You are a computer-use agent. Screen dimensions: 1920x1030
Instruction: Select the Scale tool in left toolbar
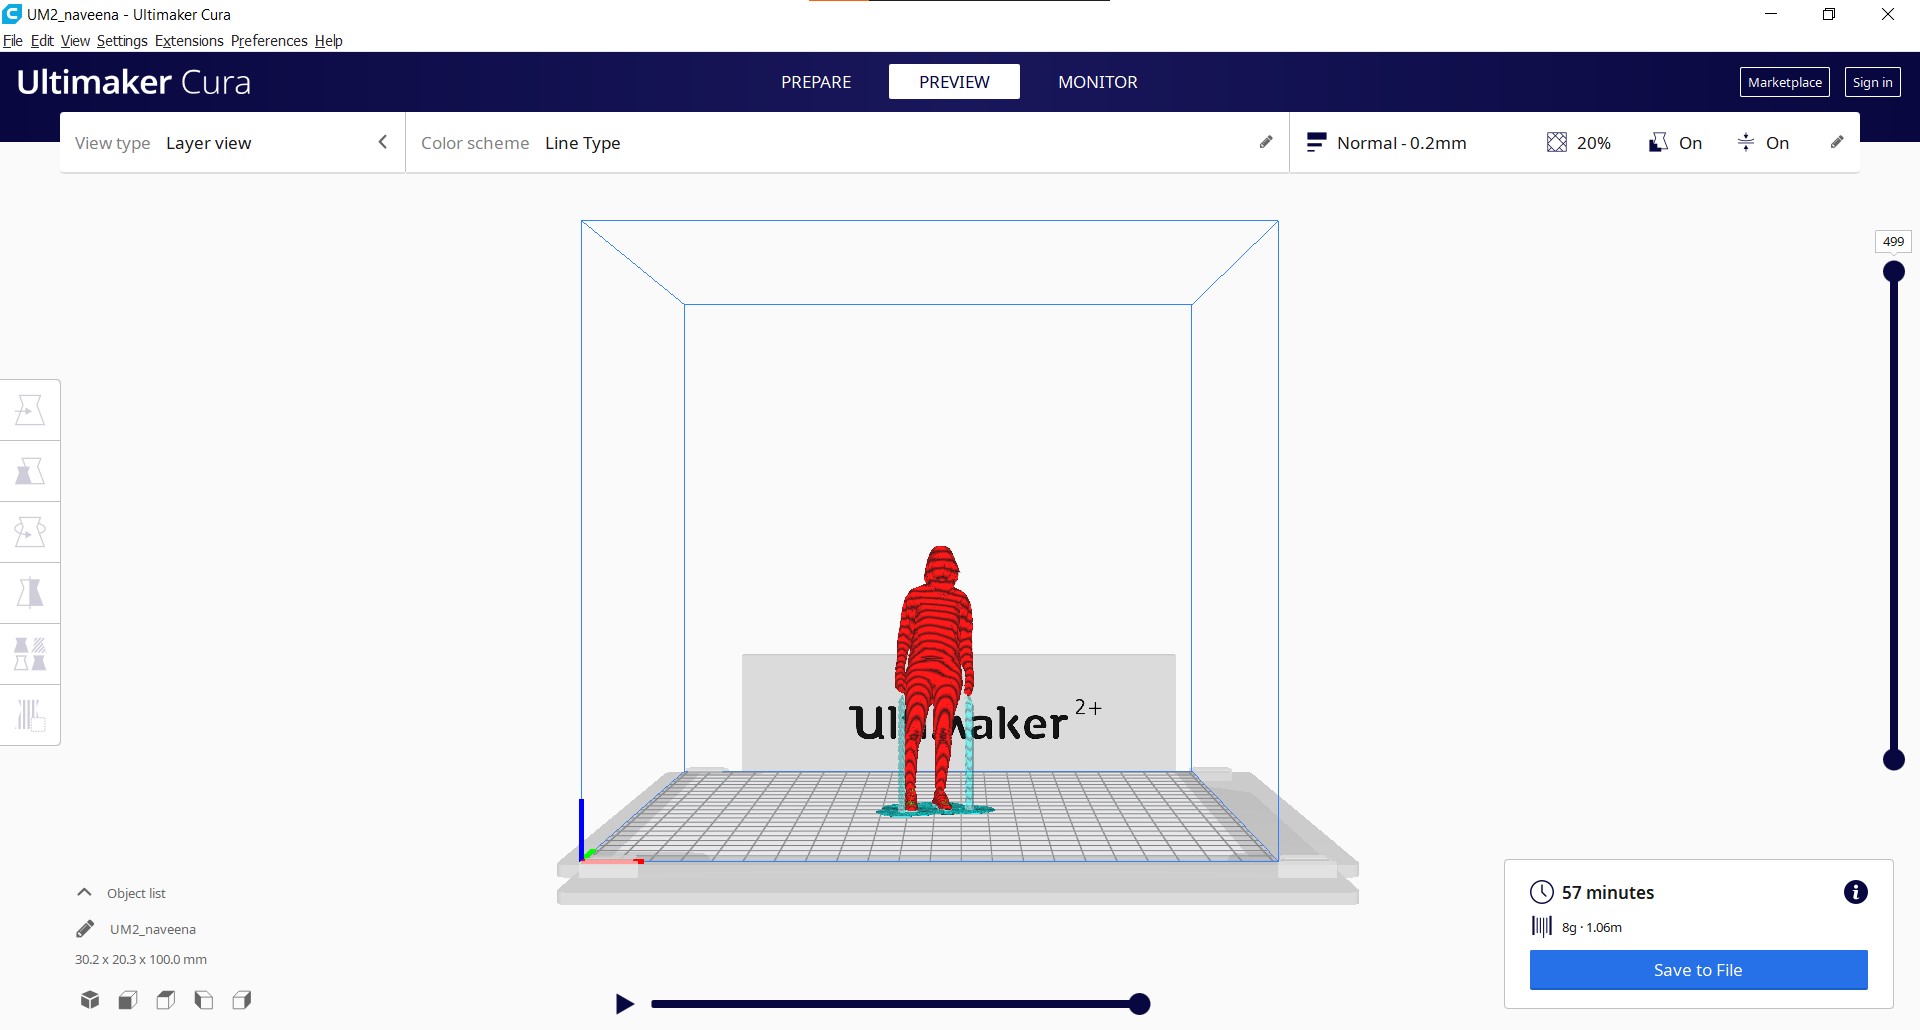click(30, 471)
